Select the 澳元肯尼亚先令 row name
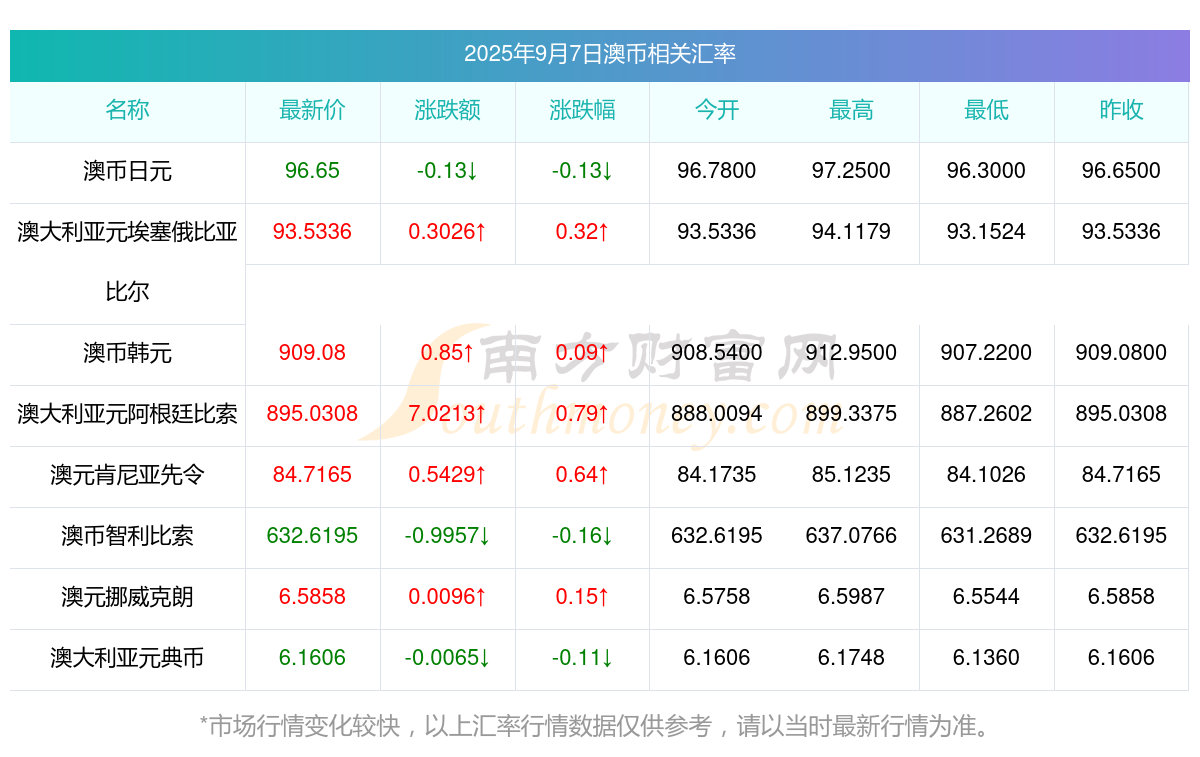 pyautogui.click(x=128, y=474)
